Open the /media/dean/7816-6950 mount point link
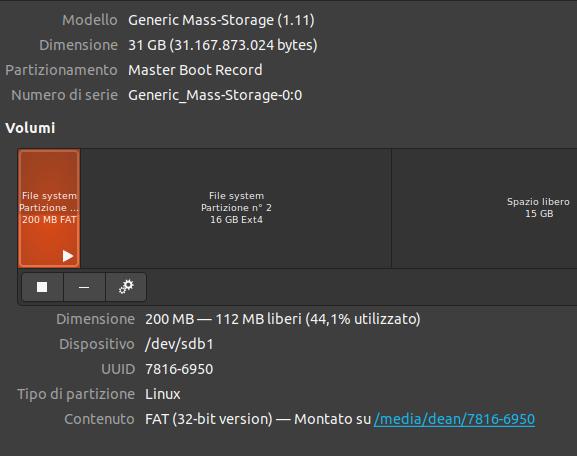Screen dimensions: 577x456 (x=454, y=419)
